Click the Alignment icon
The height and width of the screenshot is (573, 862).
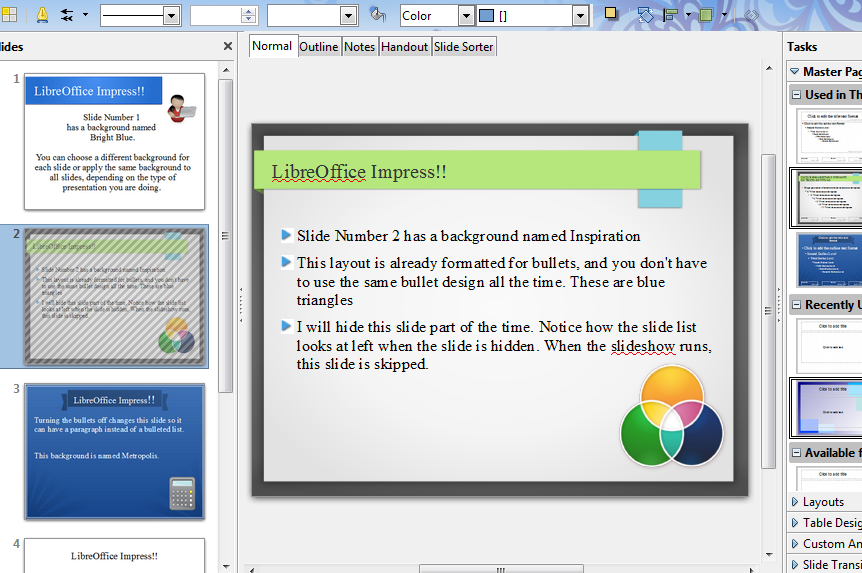671,15
